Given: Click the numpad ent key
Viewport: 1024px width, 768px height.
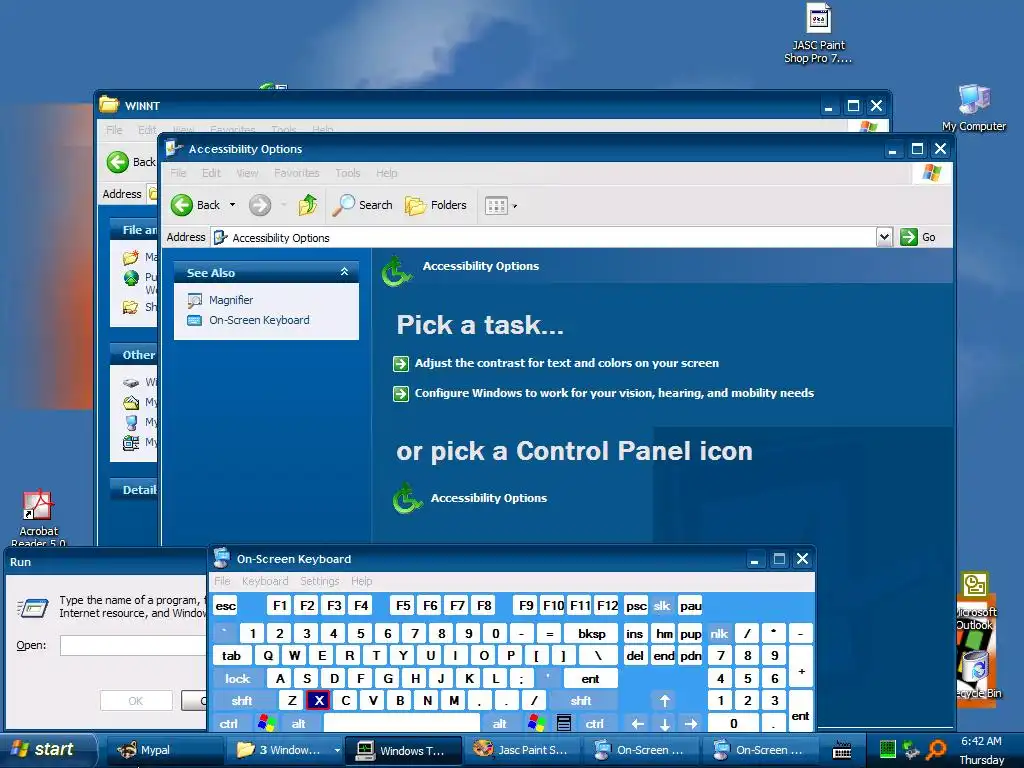Looking at the screenshot, I should click(x=800, y=712).
